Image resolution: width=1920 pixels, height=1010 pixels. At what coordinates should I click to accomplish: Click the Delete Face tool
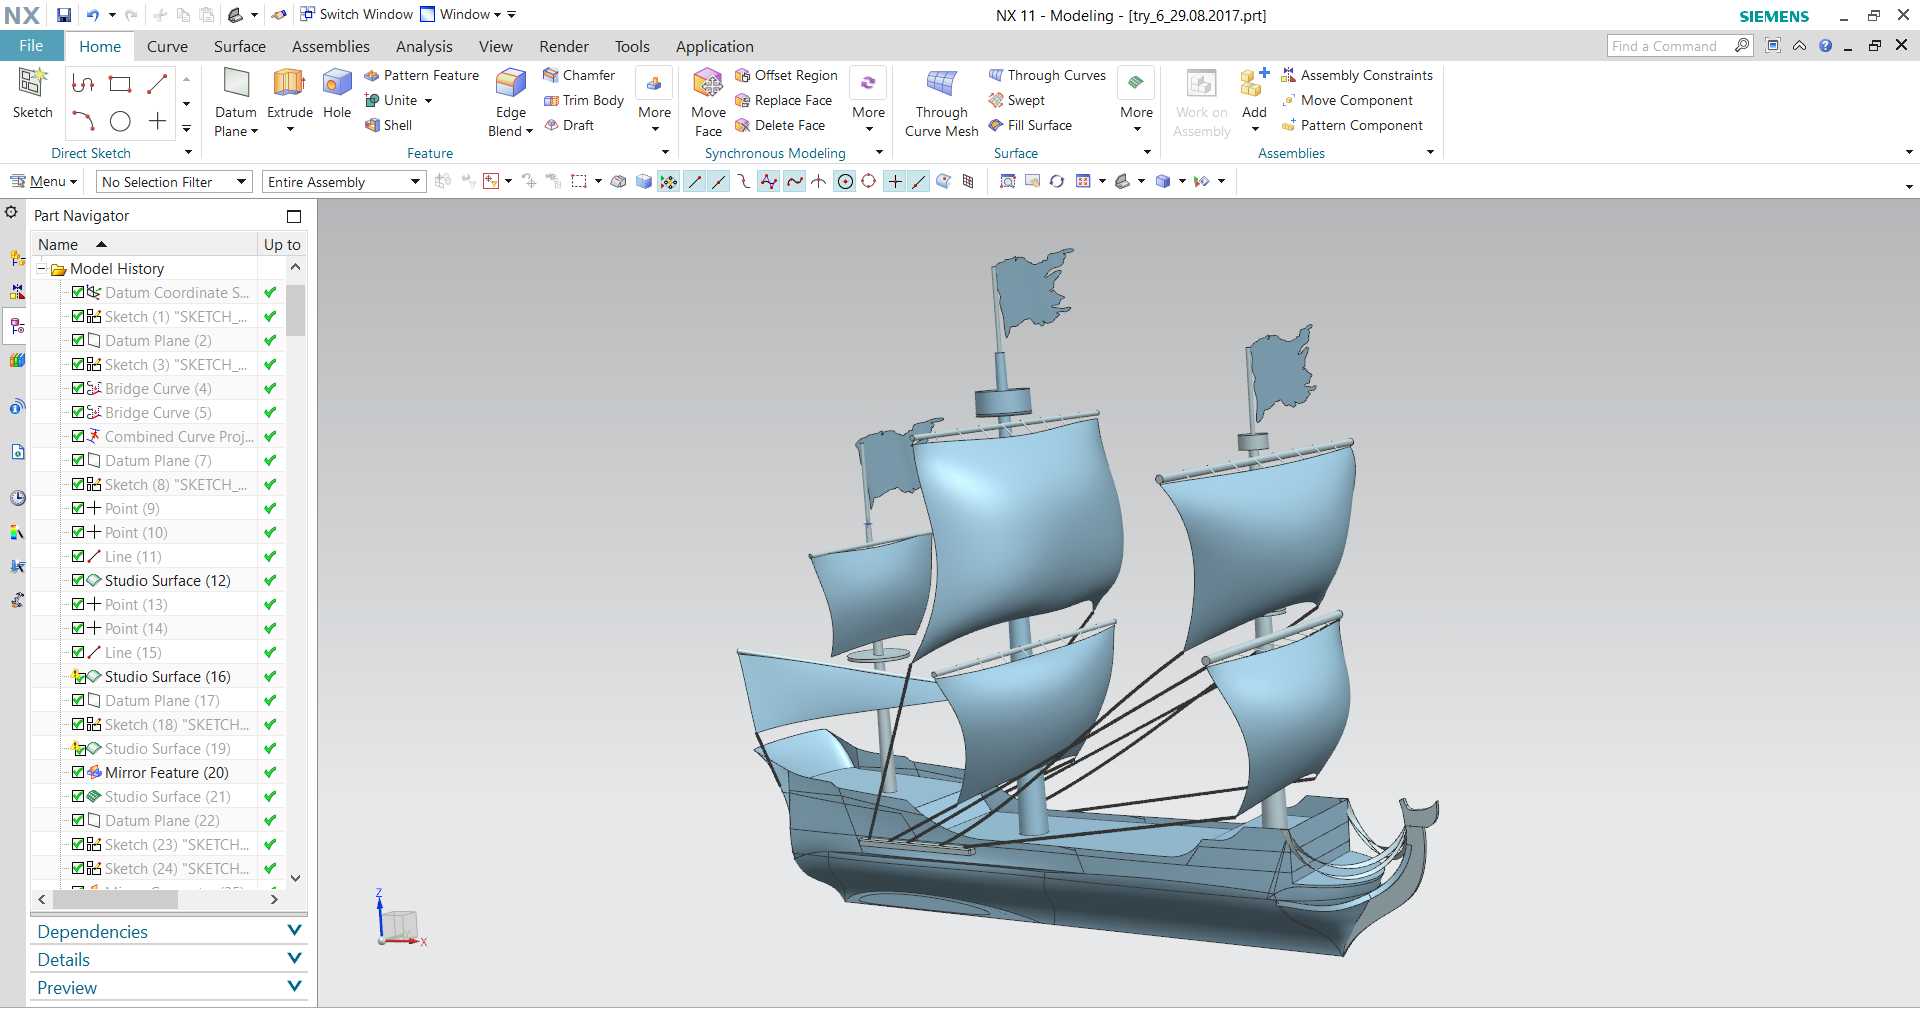coord(780,125)
